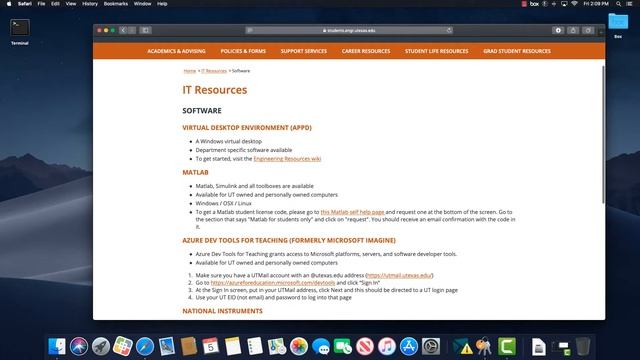Open Camtasia green C icon in the Dock
Image resolution: width=640 pixels, height=360 pixels.
[x=507, y=347]
